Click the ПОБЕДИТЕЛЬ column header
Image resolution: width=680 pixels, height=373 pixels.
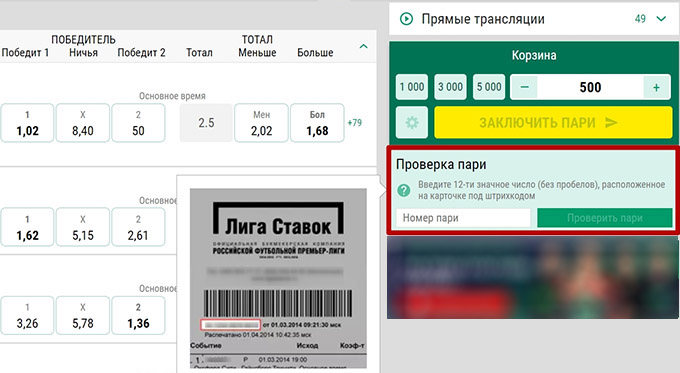83,40
